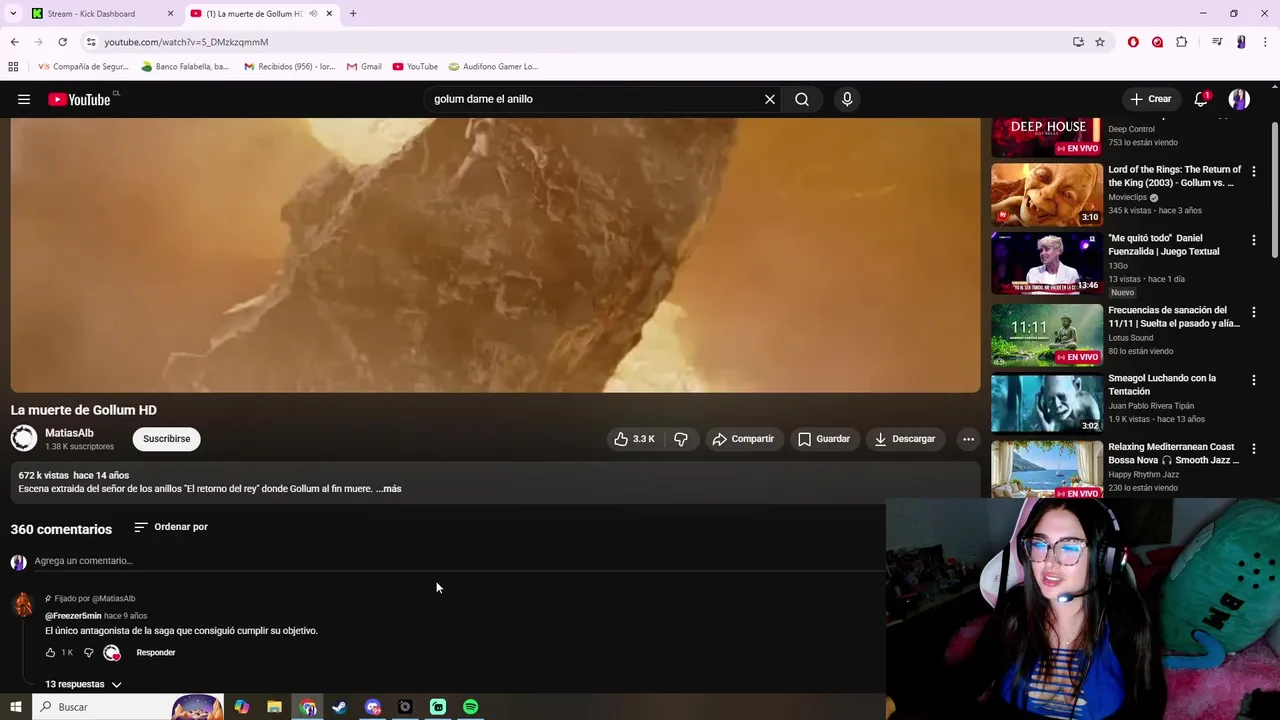This screenshot has height=720, width=1280.
Task: Open the Frecuencias de sanación 11/11 thumbnail
Action: 1047,335
